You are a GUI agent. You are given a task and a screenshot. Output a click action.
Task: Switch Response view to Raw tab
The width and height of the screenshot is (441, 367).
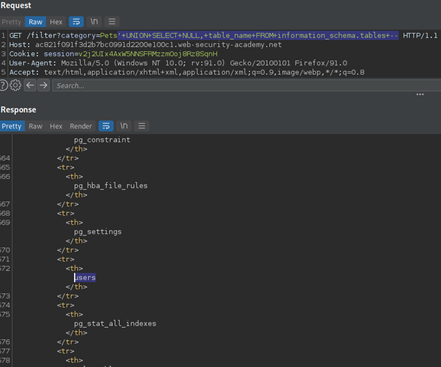pos(35,126)
